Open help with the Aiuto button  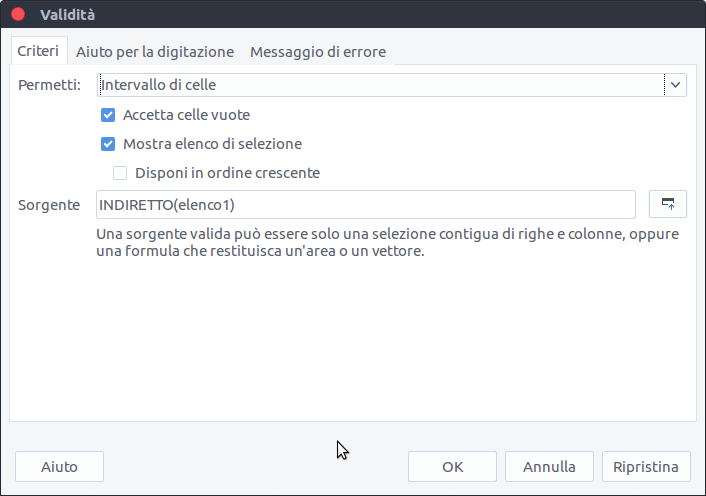pyautogui.click(x=59, y=466)
